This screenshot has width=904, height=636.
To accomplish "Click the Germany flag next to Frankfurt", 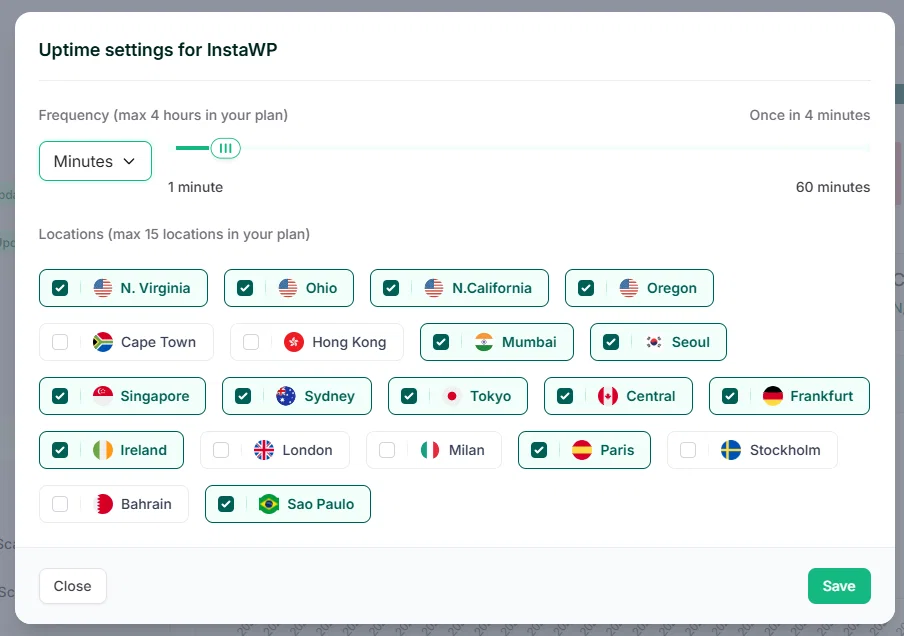I will point(773,396).
